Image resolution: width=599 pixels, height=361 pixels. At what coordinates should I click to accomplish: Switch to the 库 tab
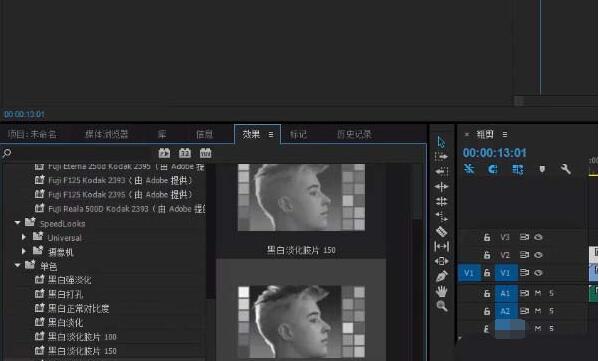[162, 134]
